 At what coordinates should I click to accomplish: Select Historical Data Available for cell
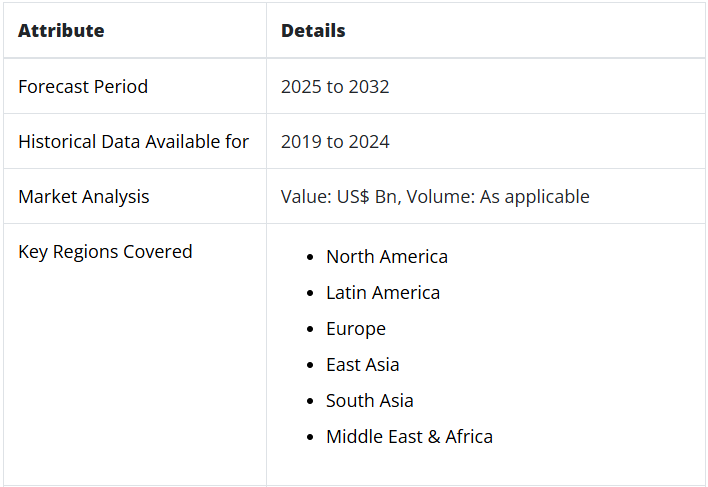[x=133, y=142]
